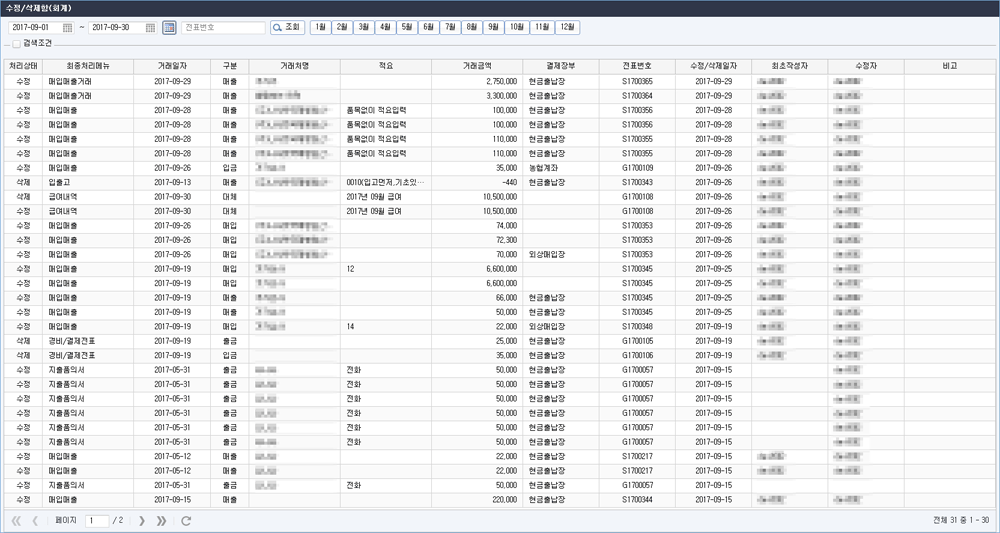Select the 9월 month button
Image resolution: width=1000 pixels, height=533 pixels.
tap(494, 27)
